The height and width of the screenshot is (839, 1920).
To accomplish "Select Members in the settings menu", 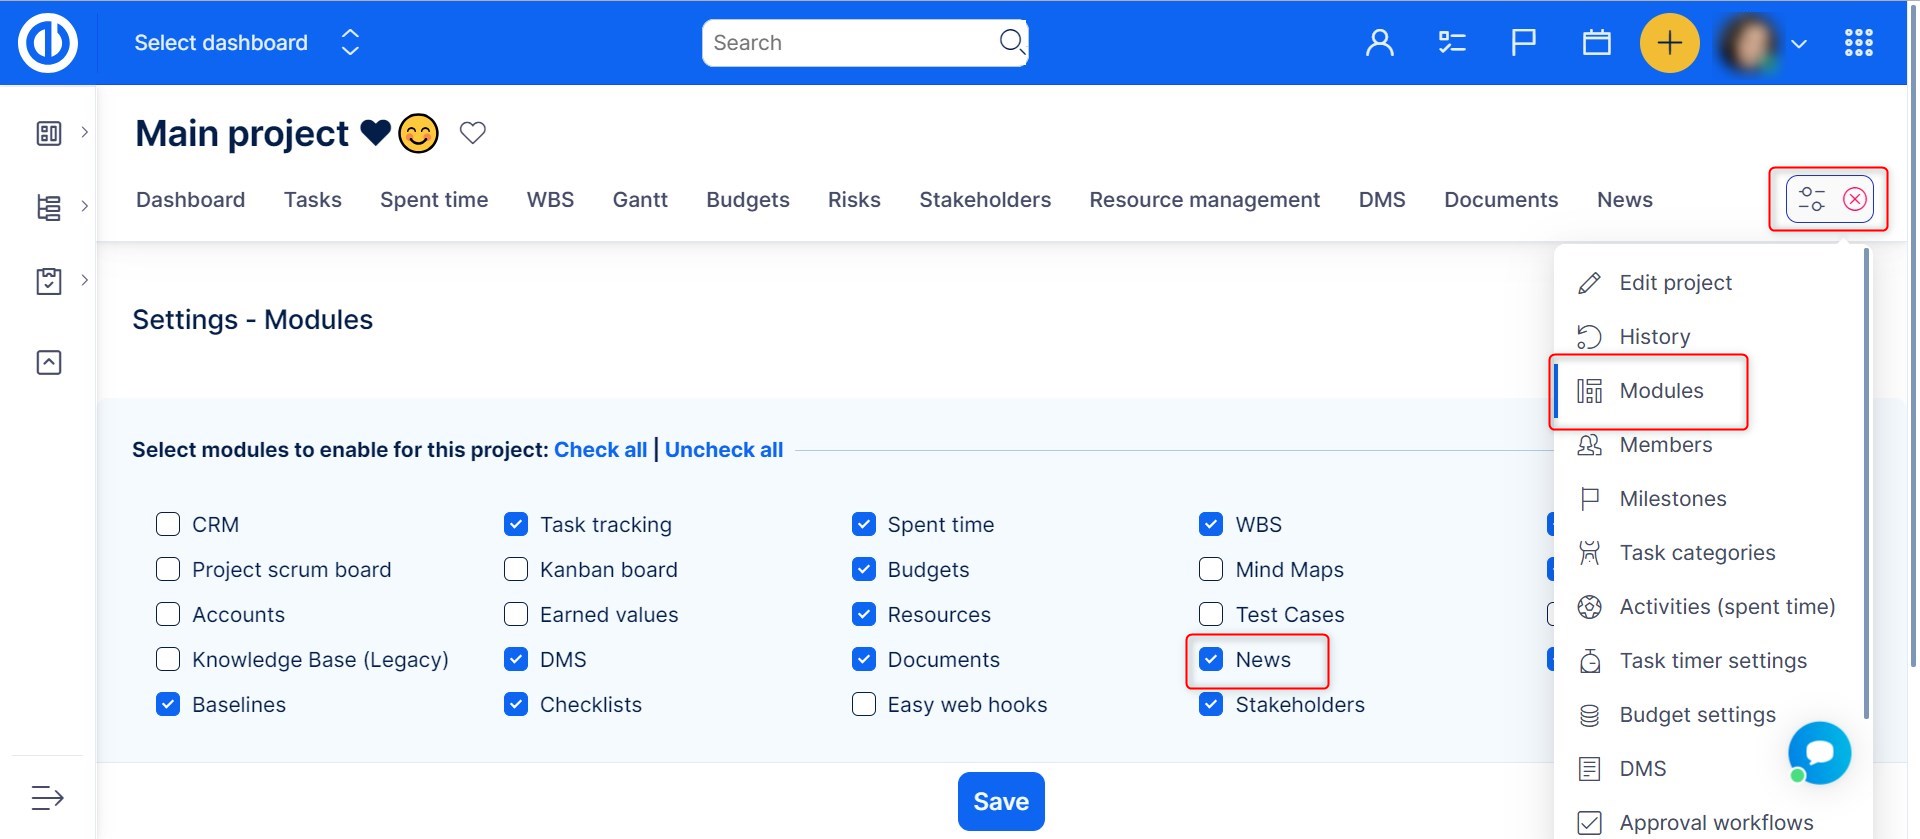I will (1665, 445).
